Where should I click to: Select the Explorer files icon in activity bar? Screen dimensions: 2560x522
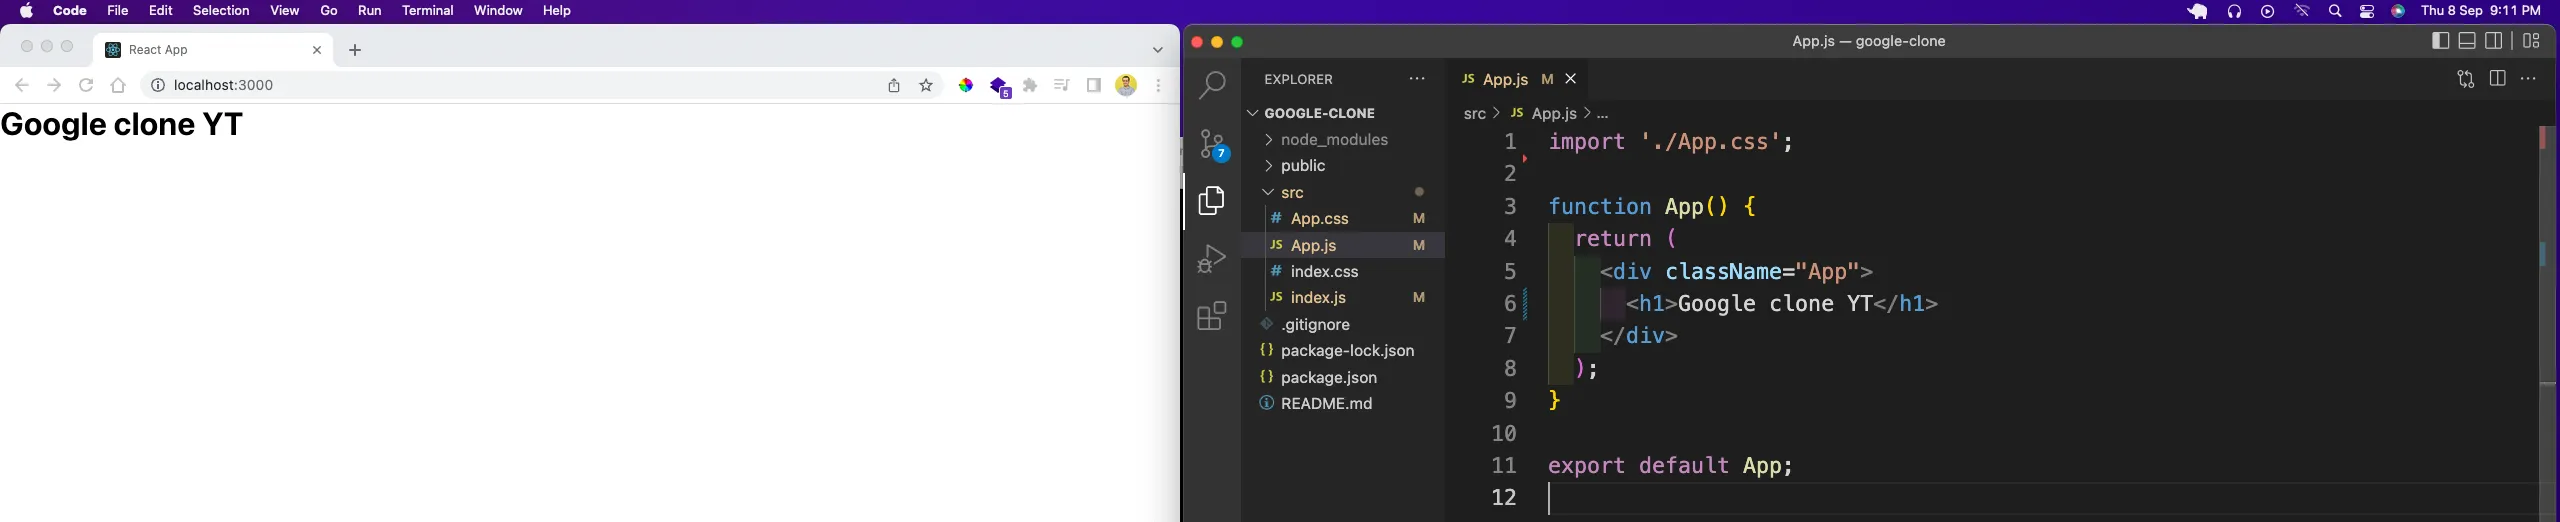click(1212, 201)
